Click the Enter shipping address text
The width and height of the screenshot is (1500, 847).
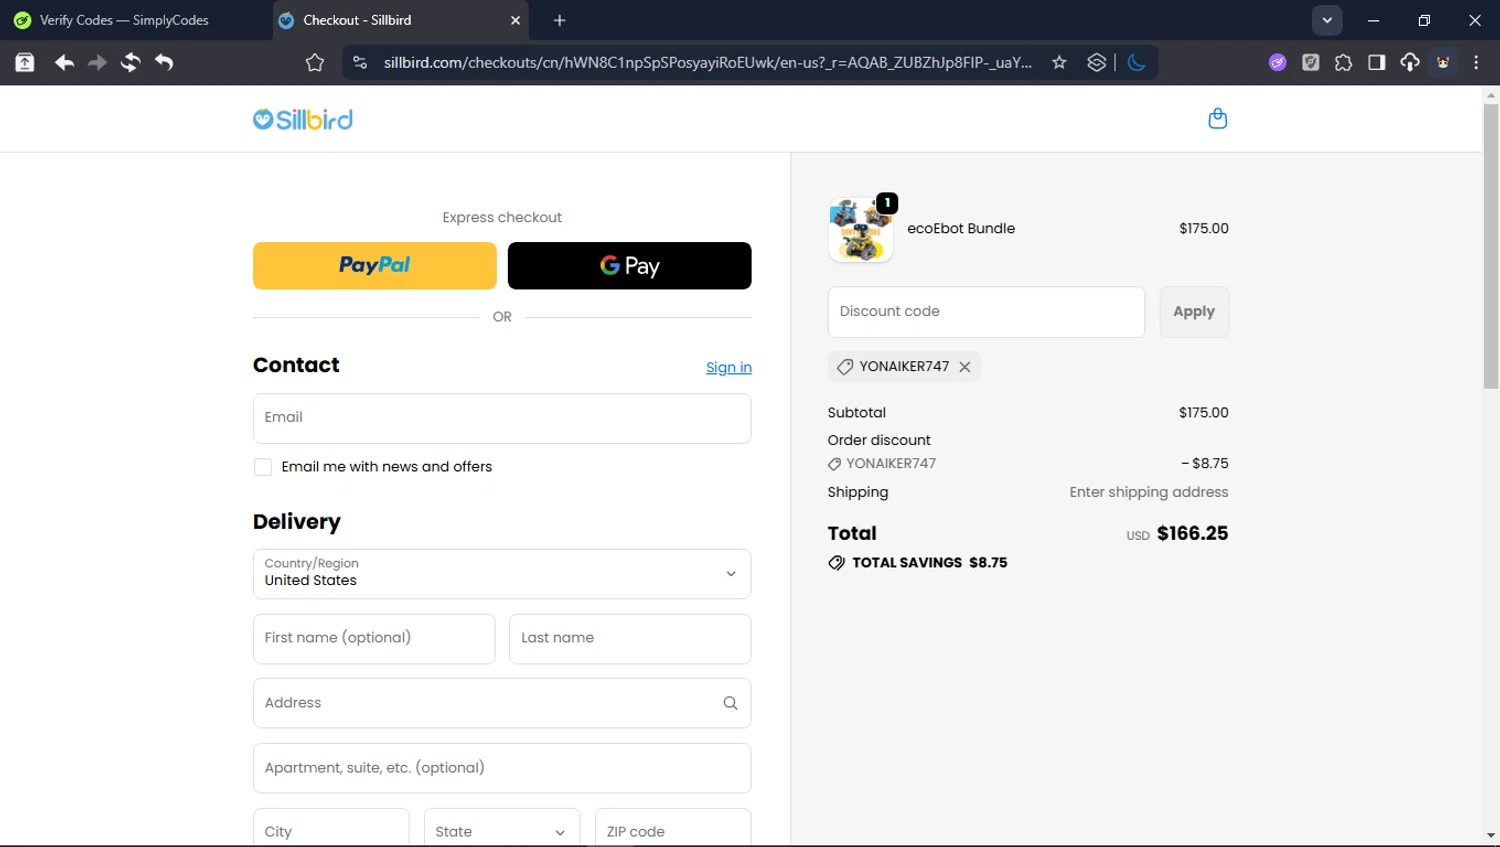[x=1149, y=492]
